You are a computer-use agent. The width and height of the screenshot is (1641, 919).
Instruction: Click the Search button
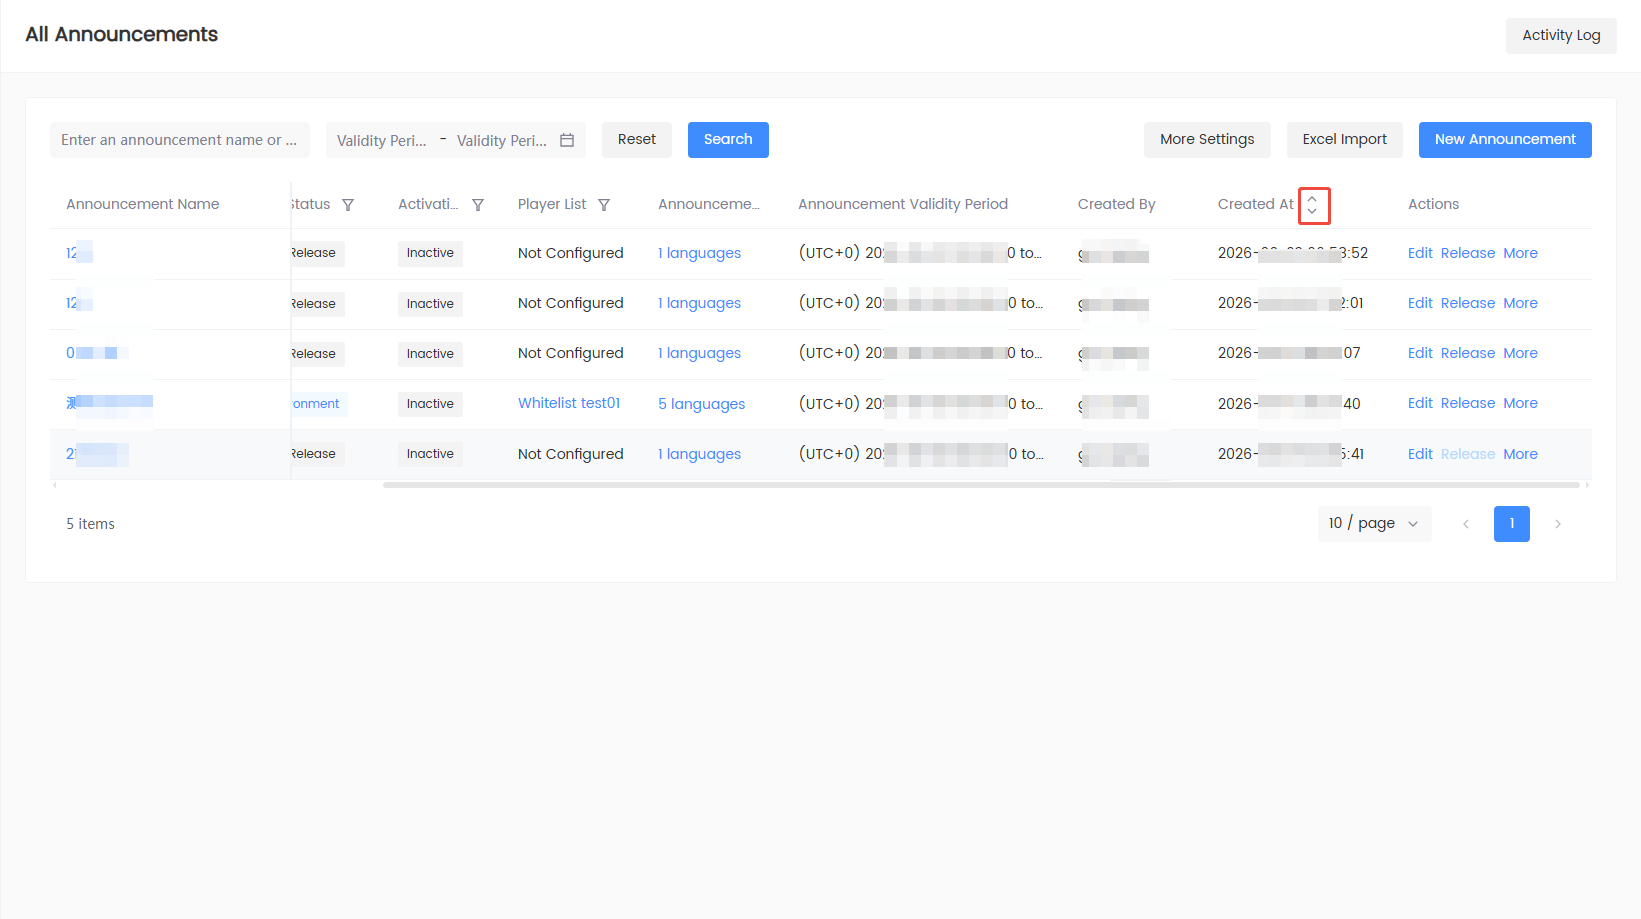click(728, 140)
